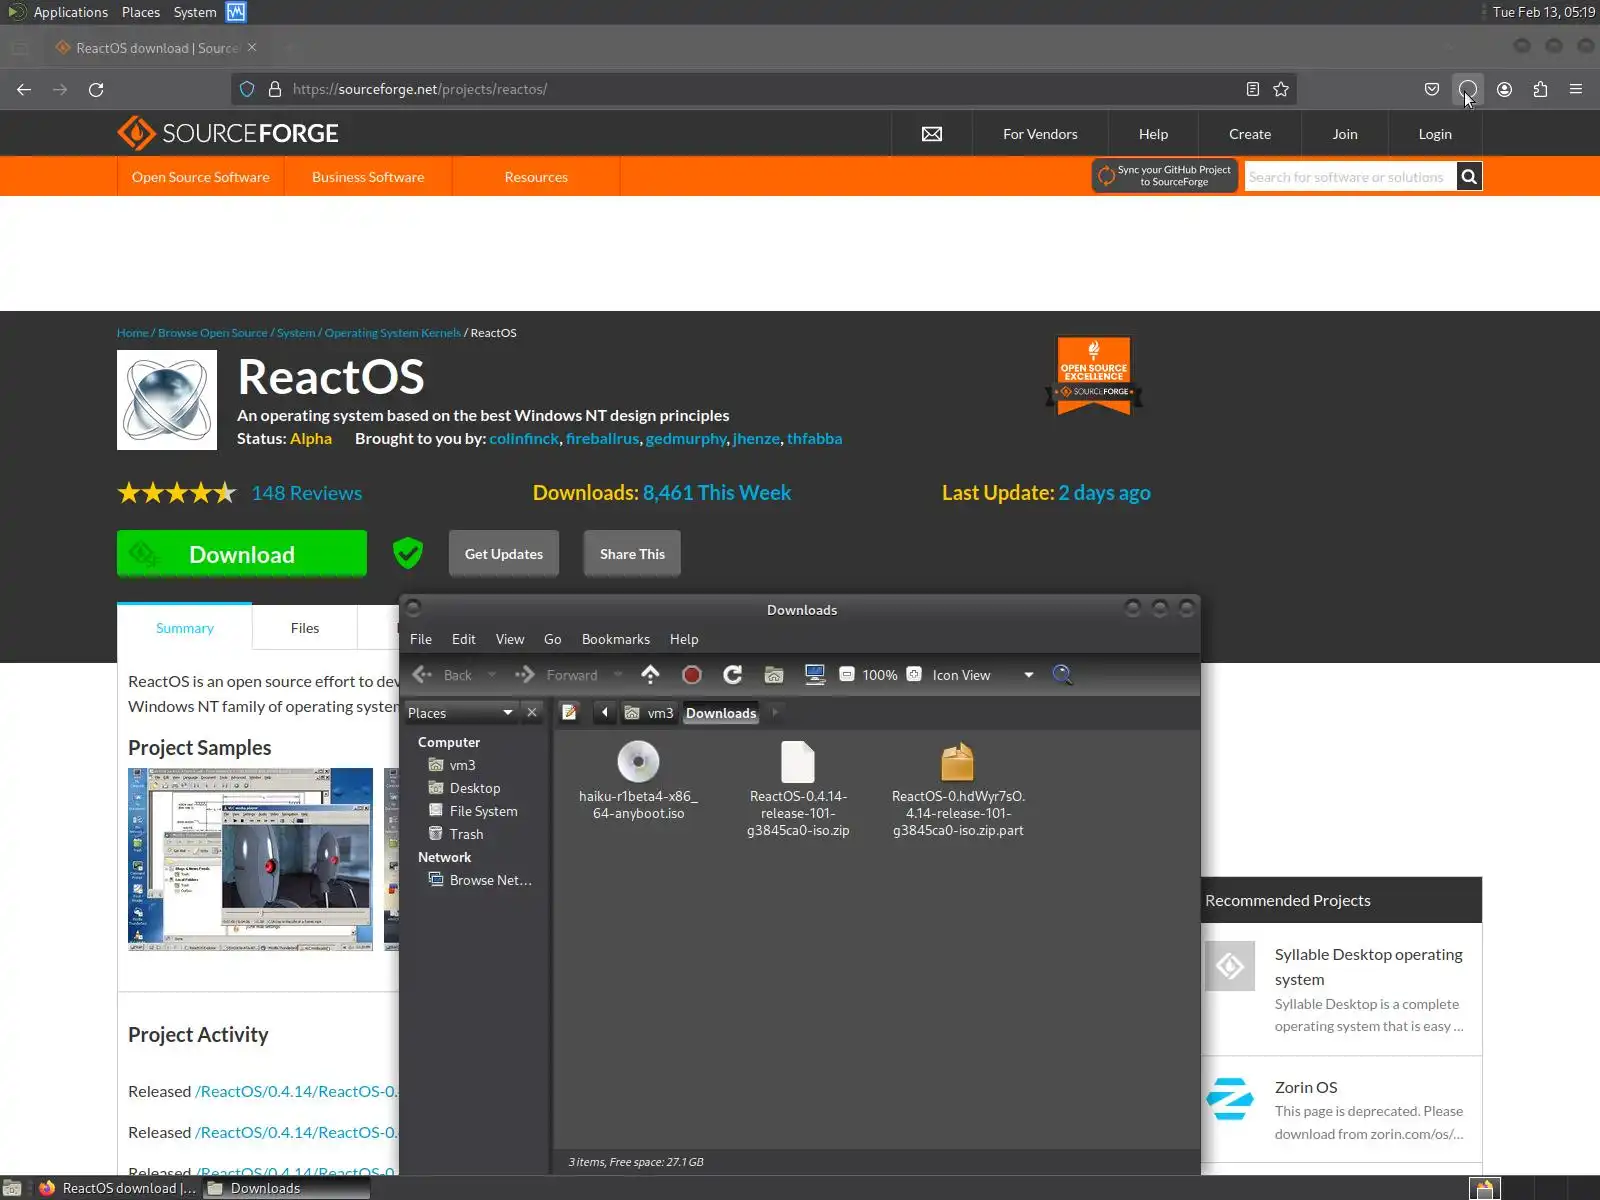The width and height of the screenshot is (1600, 1200).
Task: Switch to Downloads window in taskbar
Action: tap(286, 1188)
